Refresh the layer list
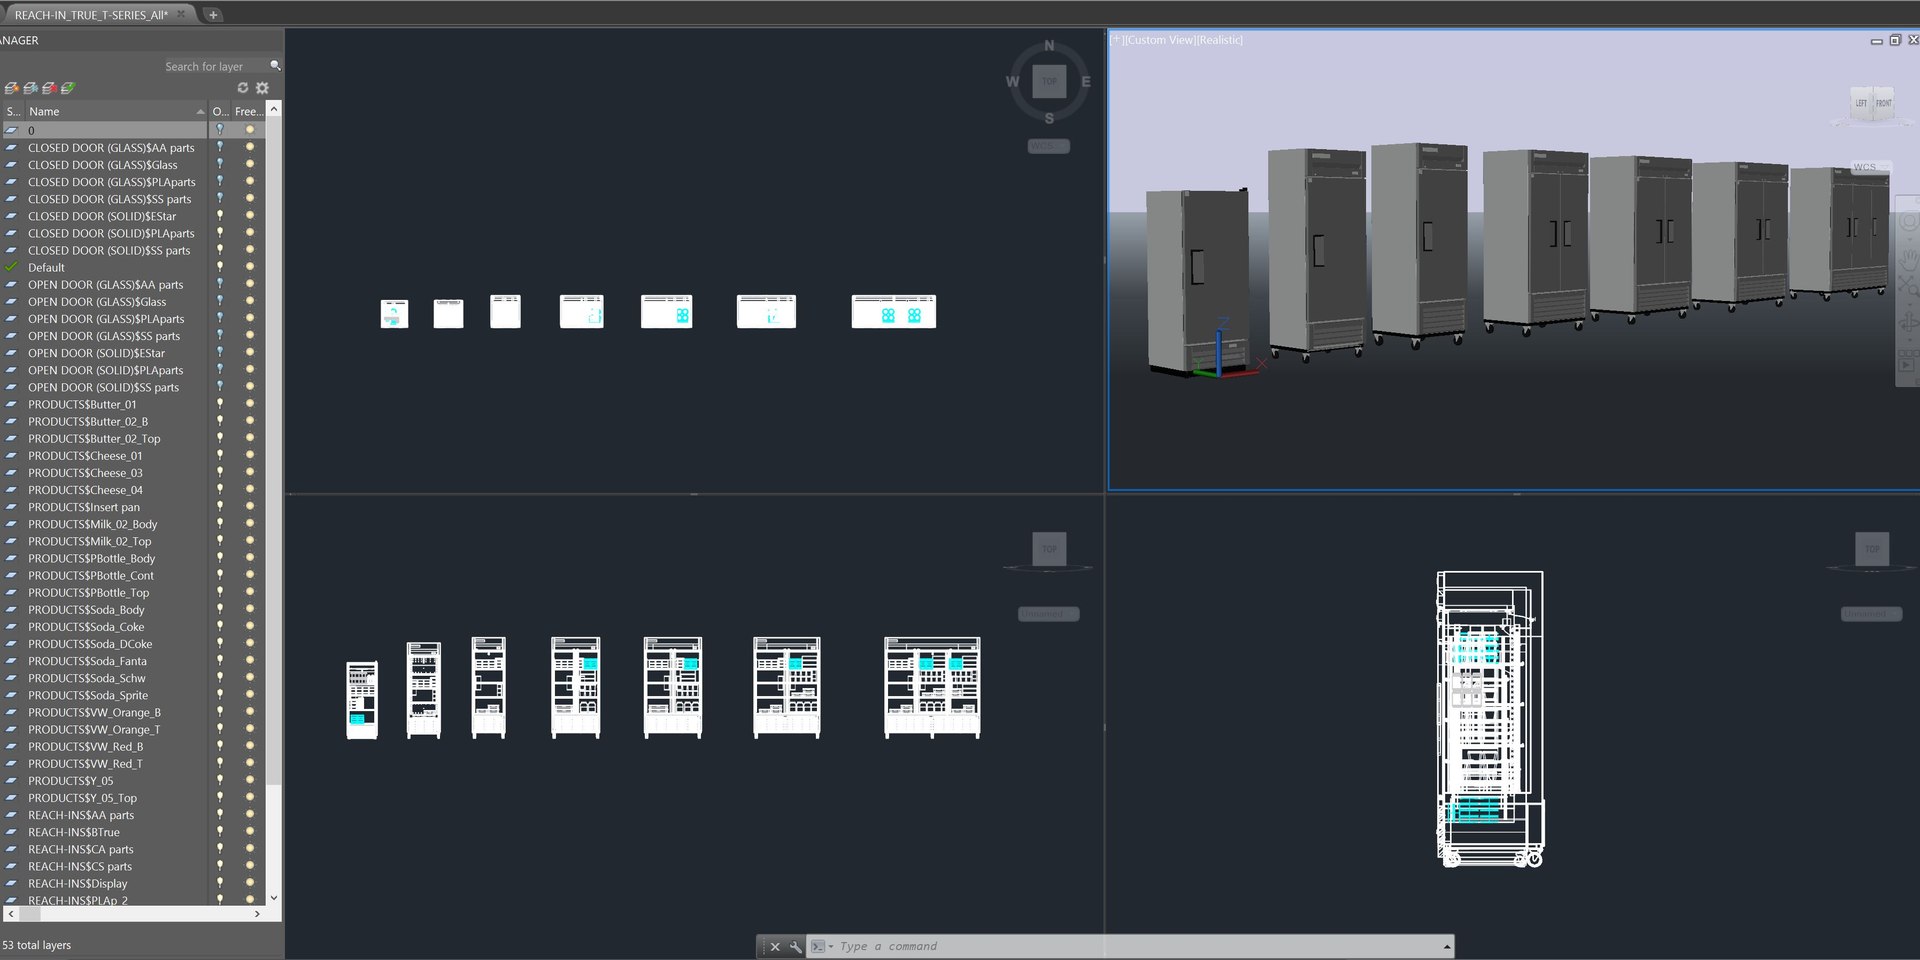 point(243,88)
